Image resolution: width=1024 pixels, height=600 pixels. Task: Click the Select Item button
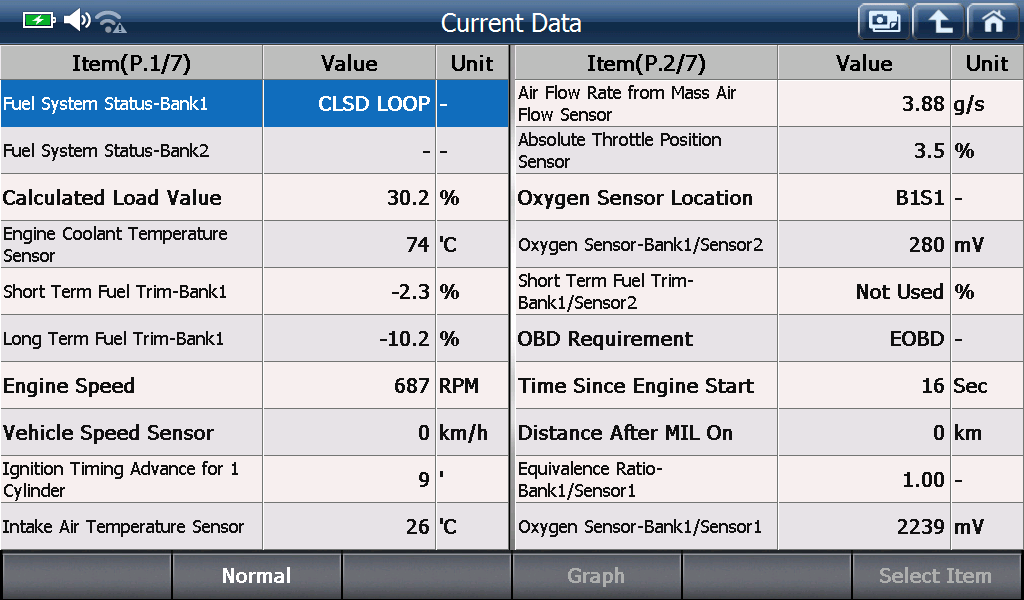(936, 576)
